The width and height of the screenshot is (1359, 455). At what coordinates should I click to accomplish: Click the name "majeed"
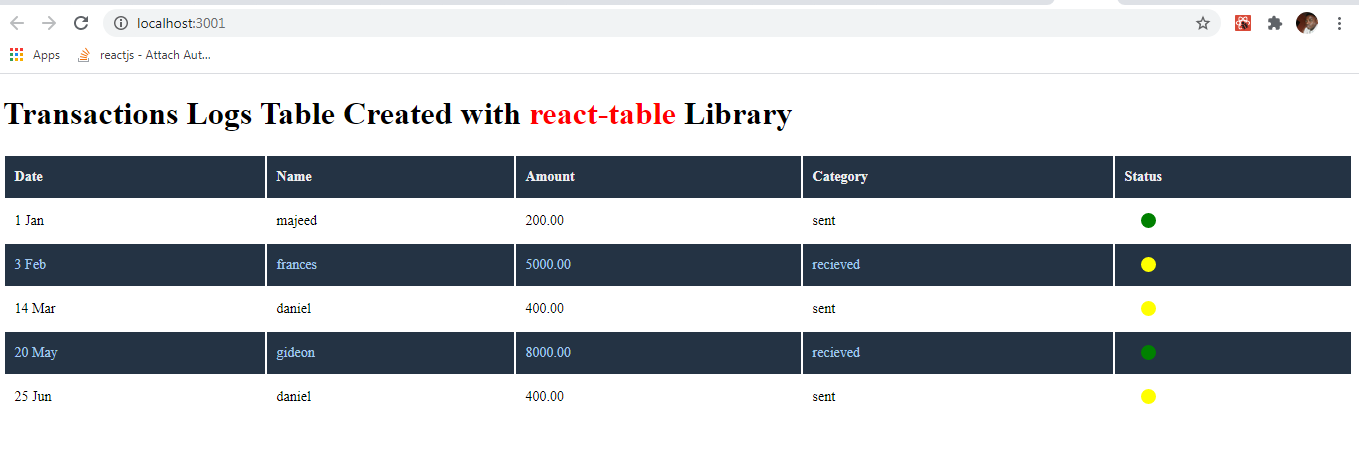pos(296,221)
